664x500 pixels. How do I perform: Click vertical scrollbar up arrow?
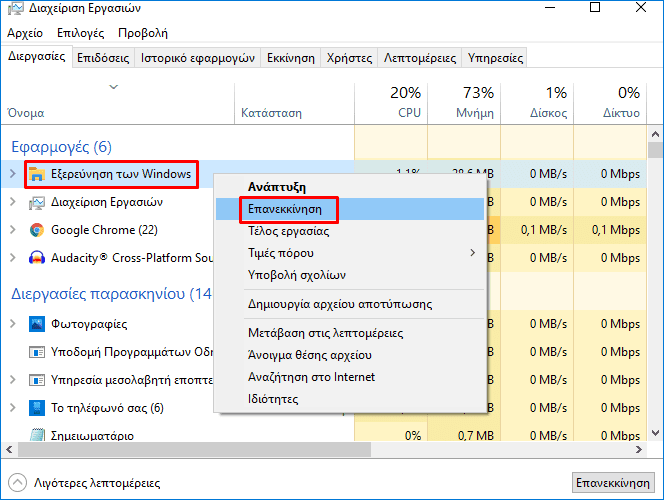655,135
